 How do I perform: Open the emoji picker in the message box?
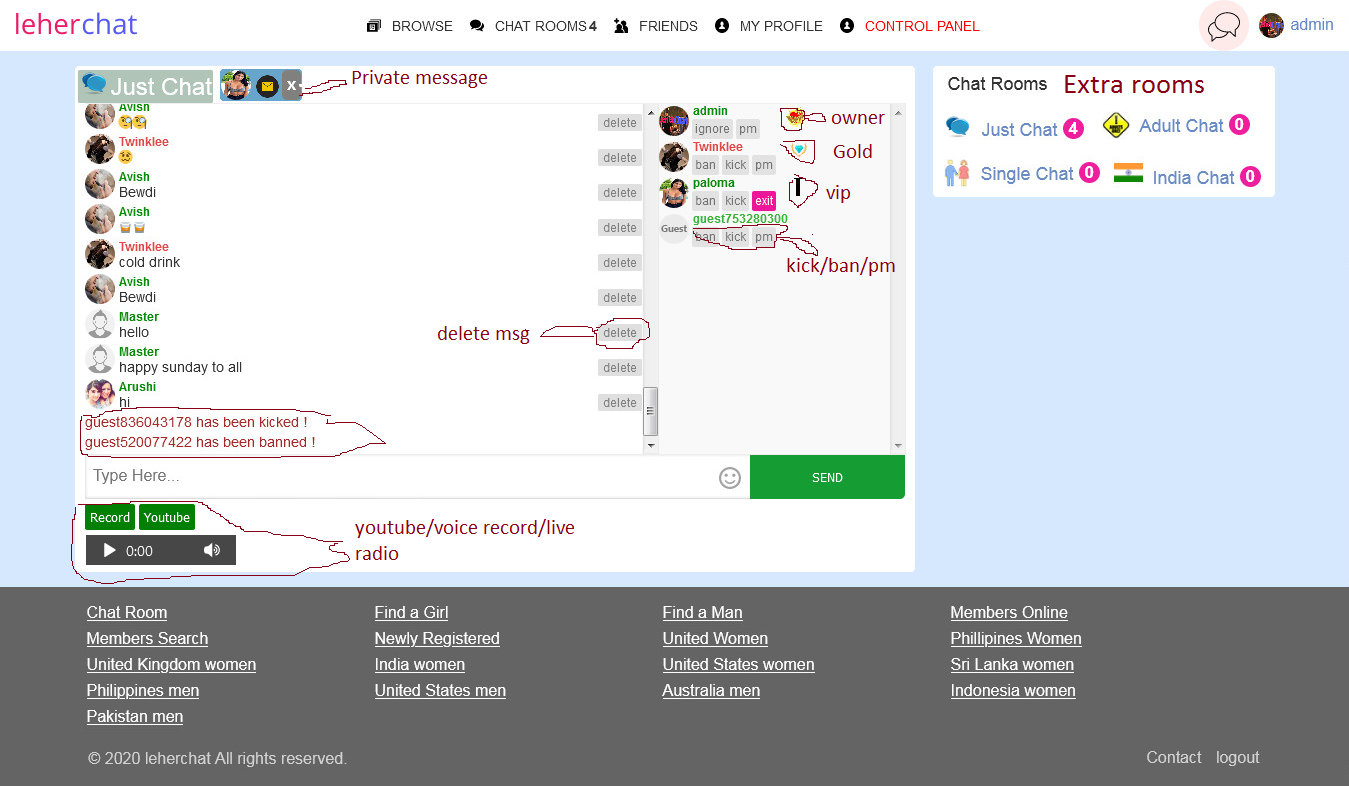click(729, 477)
